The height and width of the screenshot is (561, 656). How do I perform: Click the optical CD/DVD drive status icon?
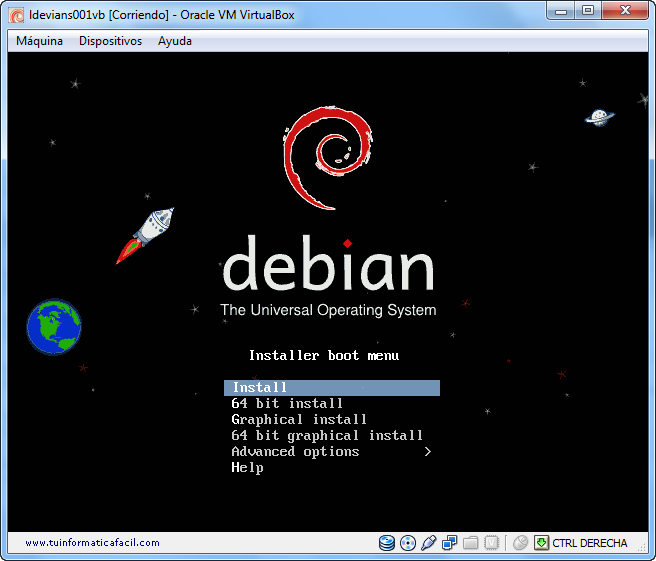coord(408,543)
